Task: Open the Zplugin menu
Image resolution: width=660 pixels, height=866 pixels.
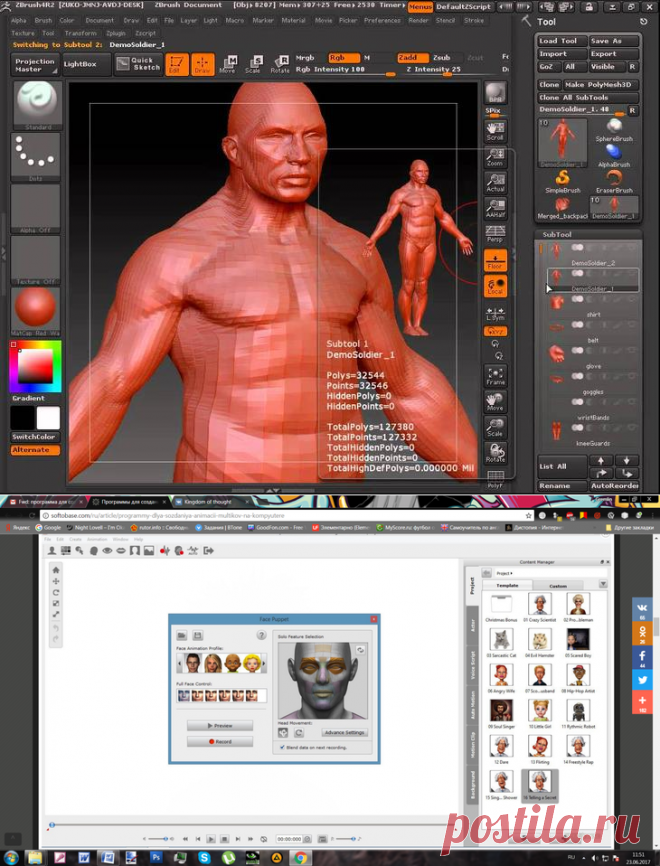Action: (116, 34)
